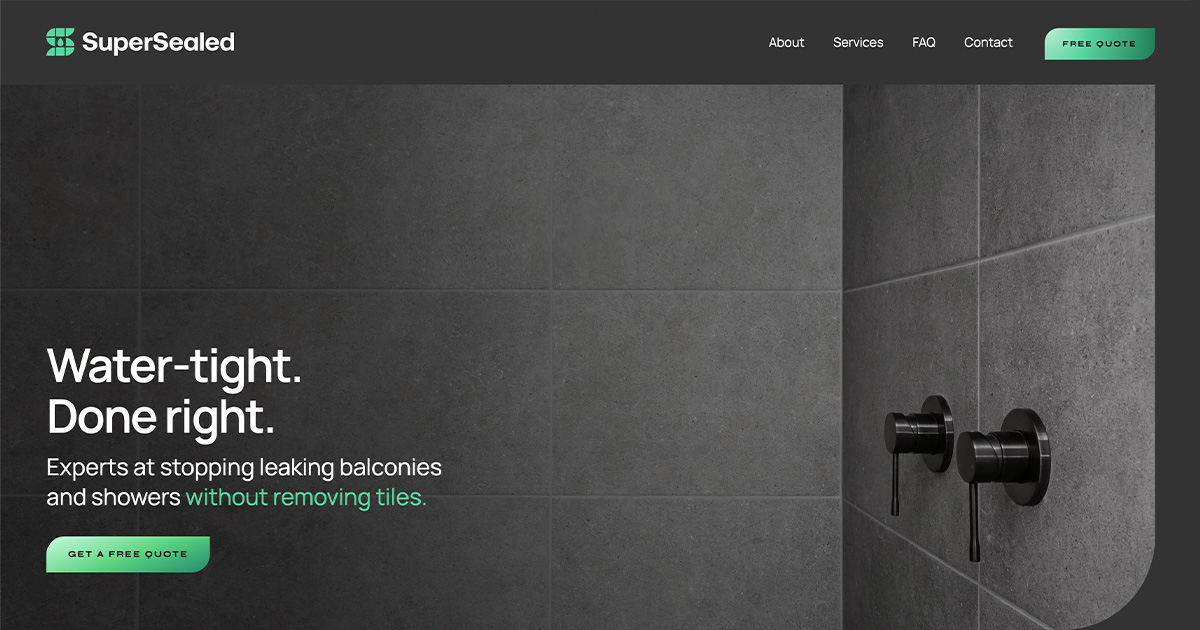The height and width of the screenshot is (630, 1200).
Task: Click the SuperSealed green logo icon
Action: (60, 42)
